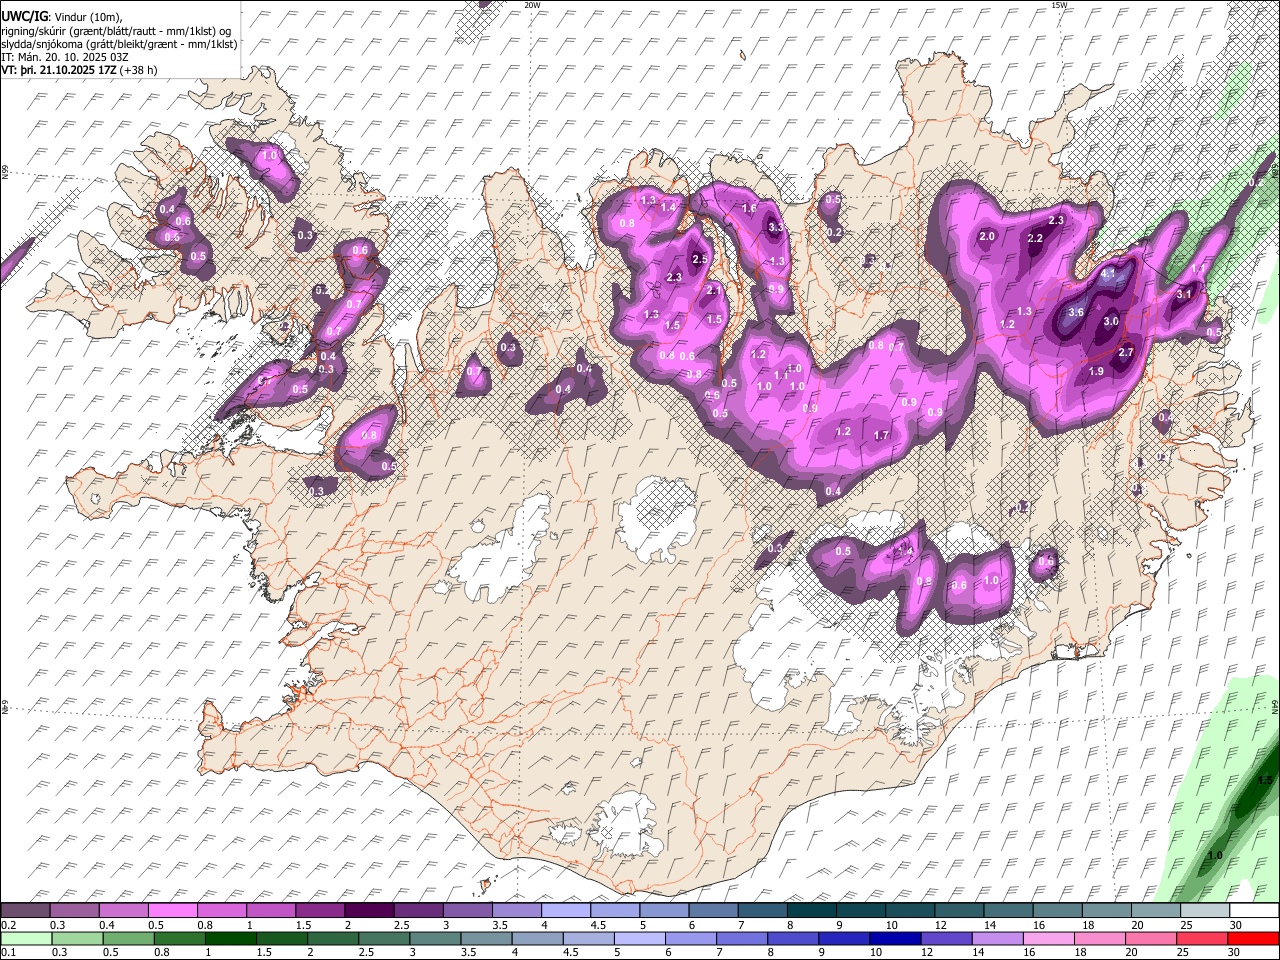Select the 'IT: Mán. 20. 10. 2025 03Z' line
1280x960 pixels.
click(x=65, y=57)
